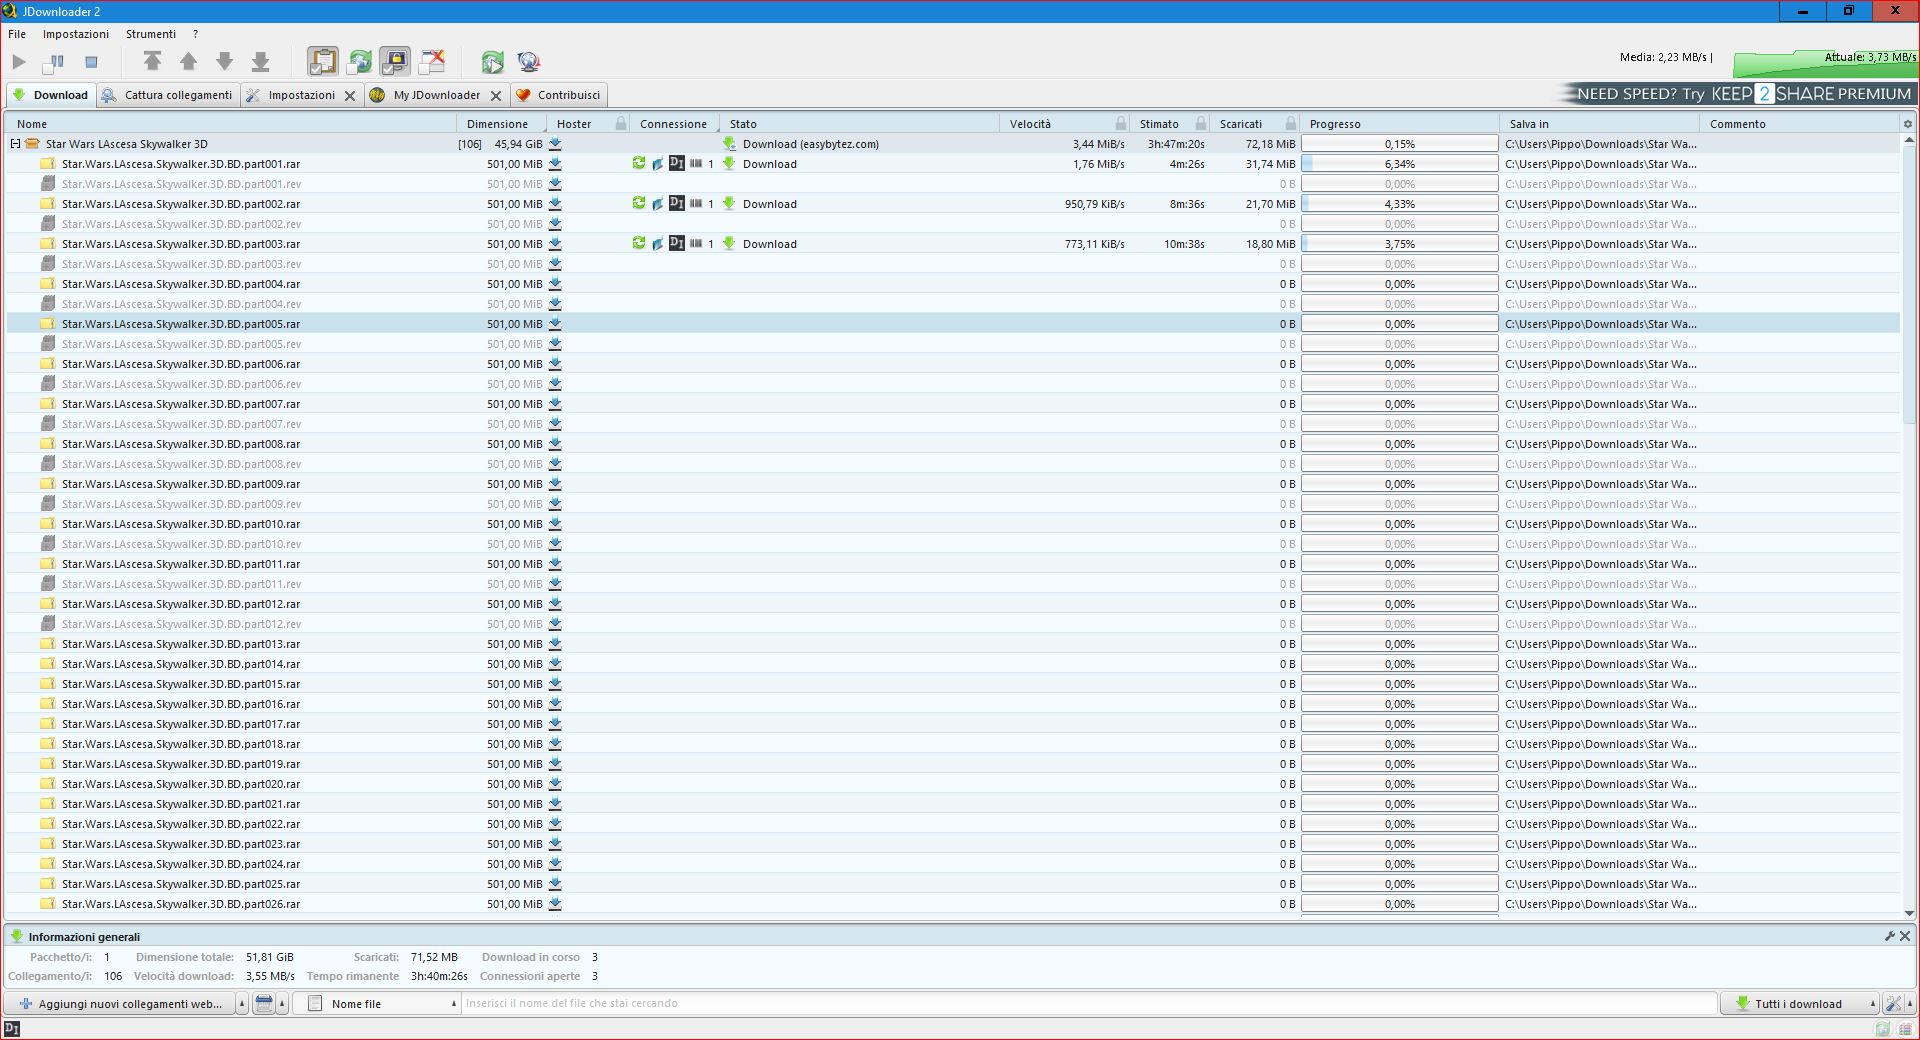Viewport: 1920px width, 1040px height.
Task: Open the Informazioni generali panel settings wrench
Action: coord(1889,936)
